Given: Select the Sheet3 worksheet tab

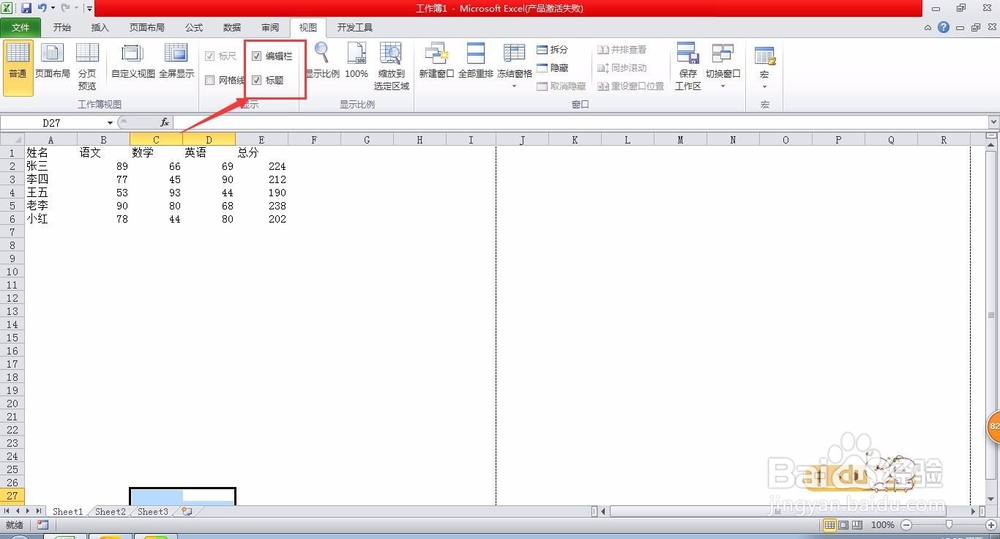Looking at the screenshot, I should pos(153,512).
